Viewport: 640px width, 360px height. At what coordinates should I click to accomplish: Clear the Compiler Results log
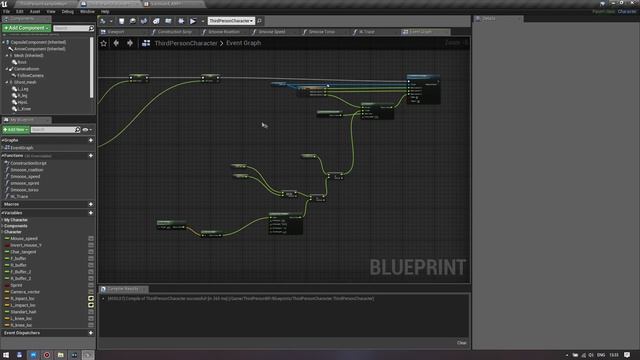[x=462, y=343]
